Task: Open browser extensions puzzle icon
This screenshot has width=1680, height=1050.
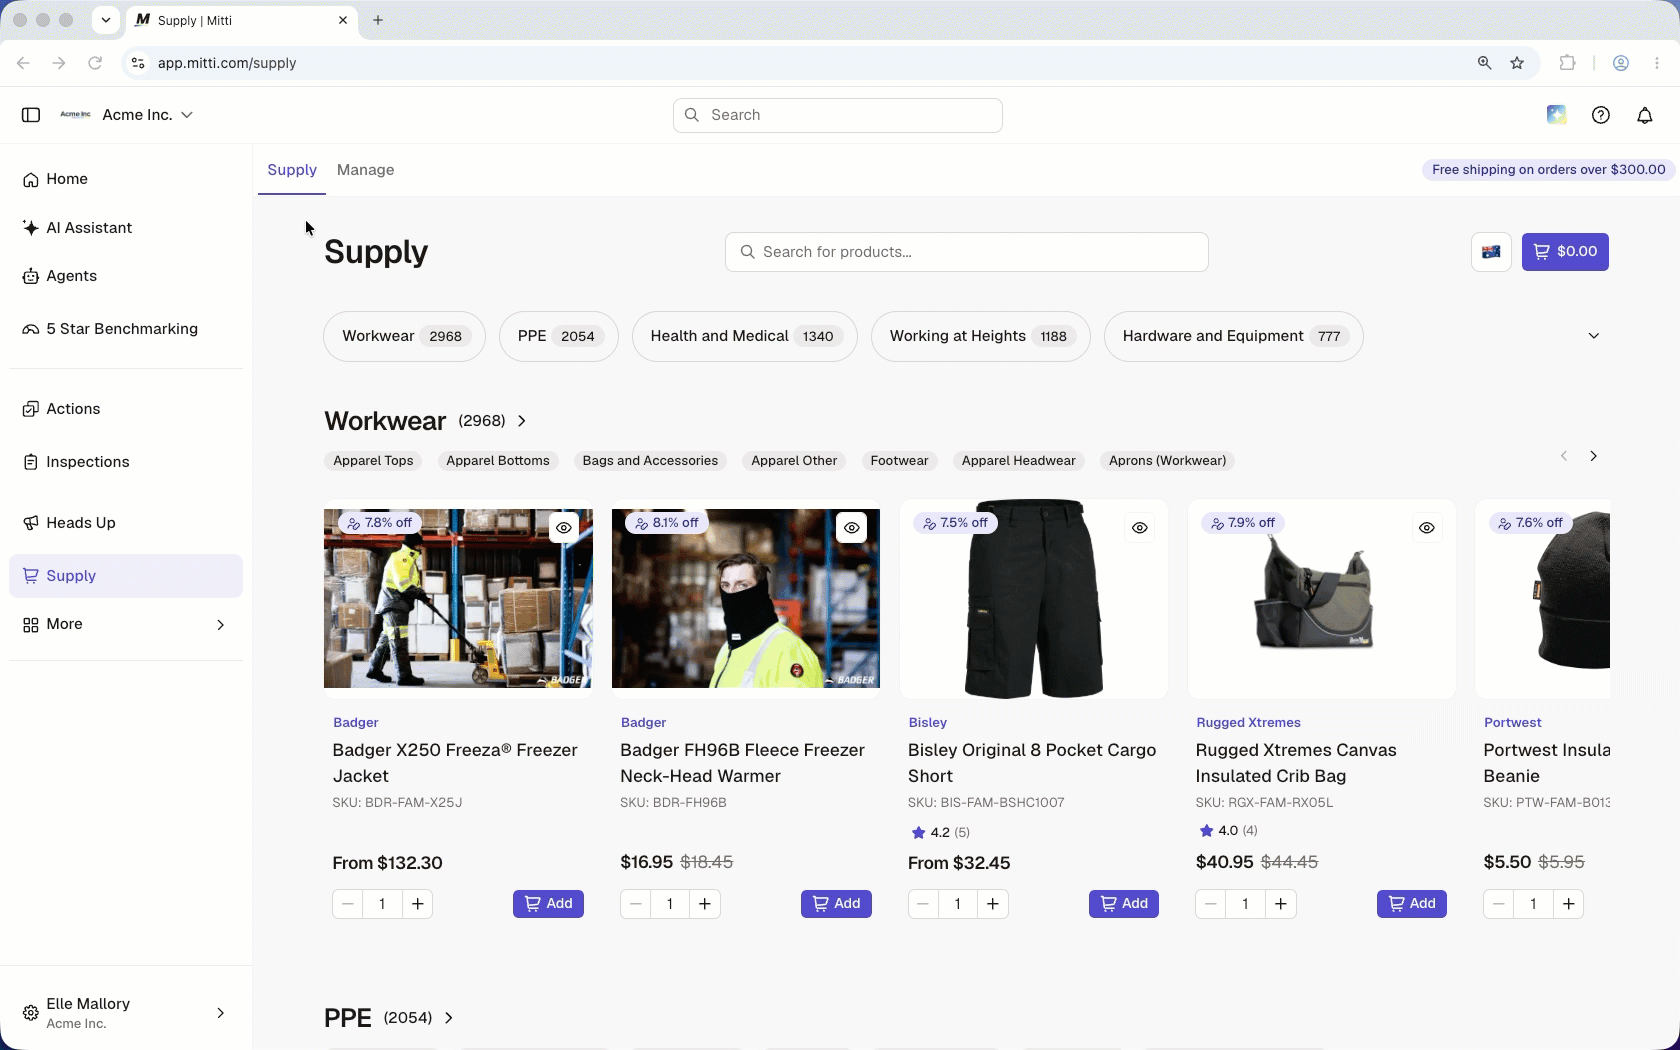Action: [x=1567, y=63]
